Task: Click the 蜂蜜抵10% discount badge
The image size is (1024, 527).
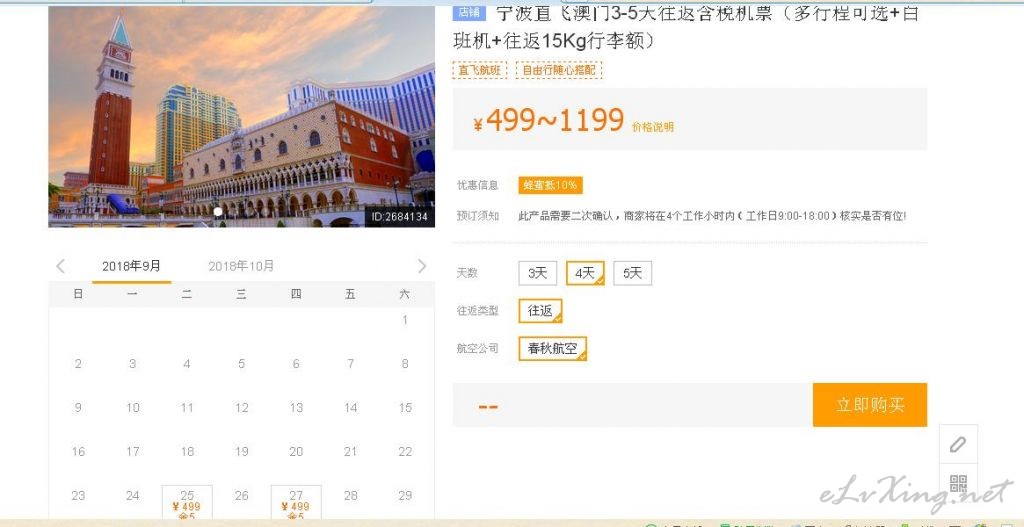Action: point(550,185)
